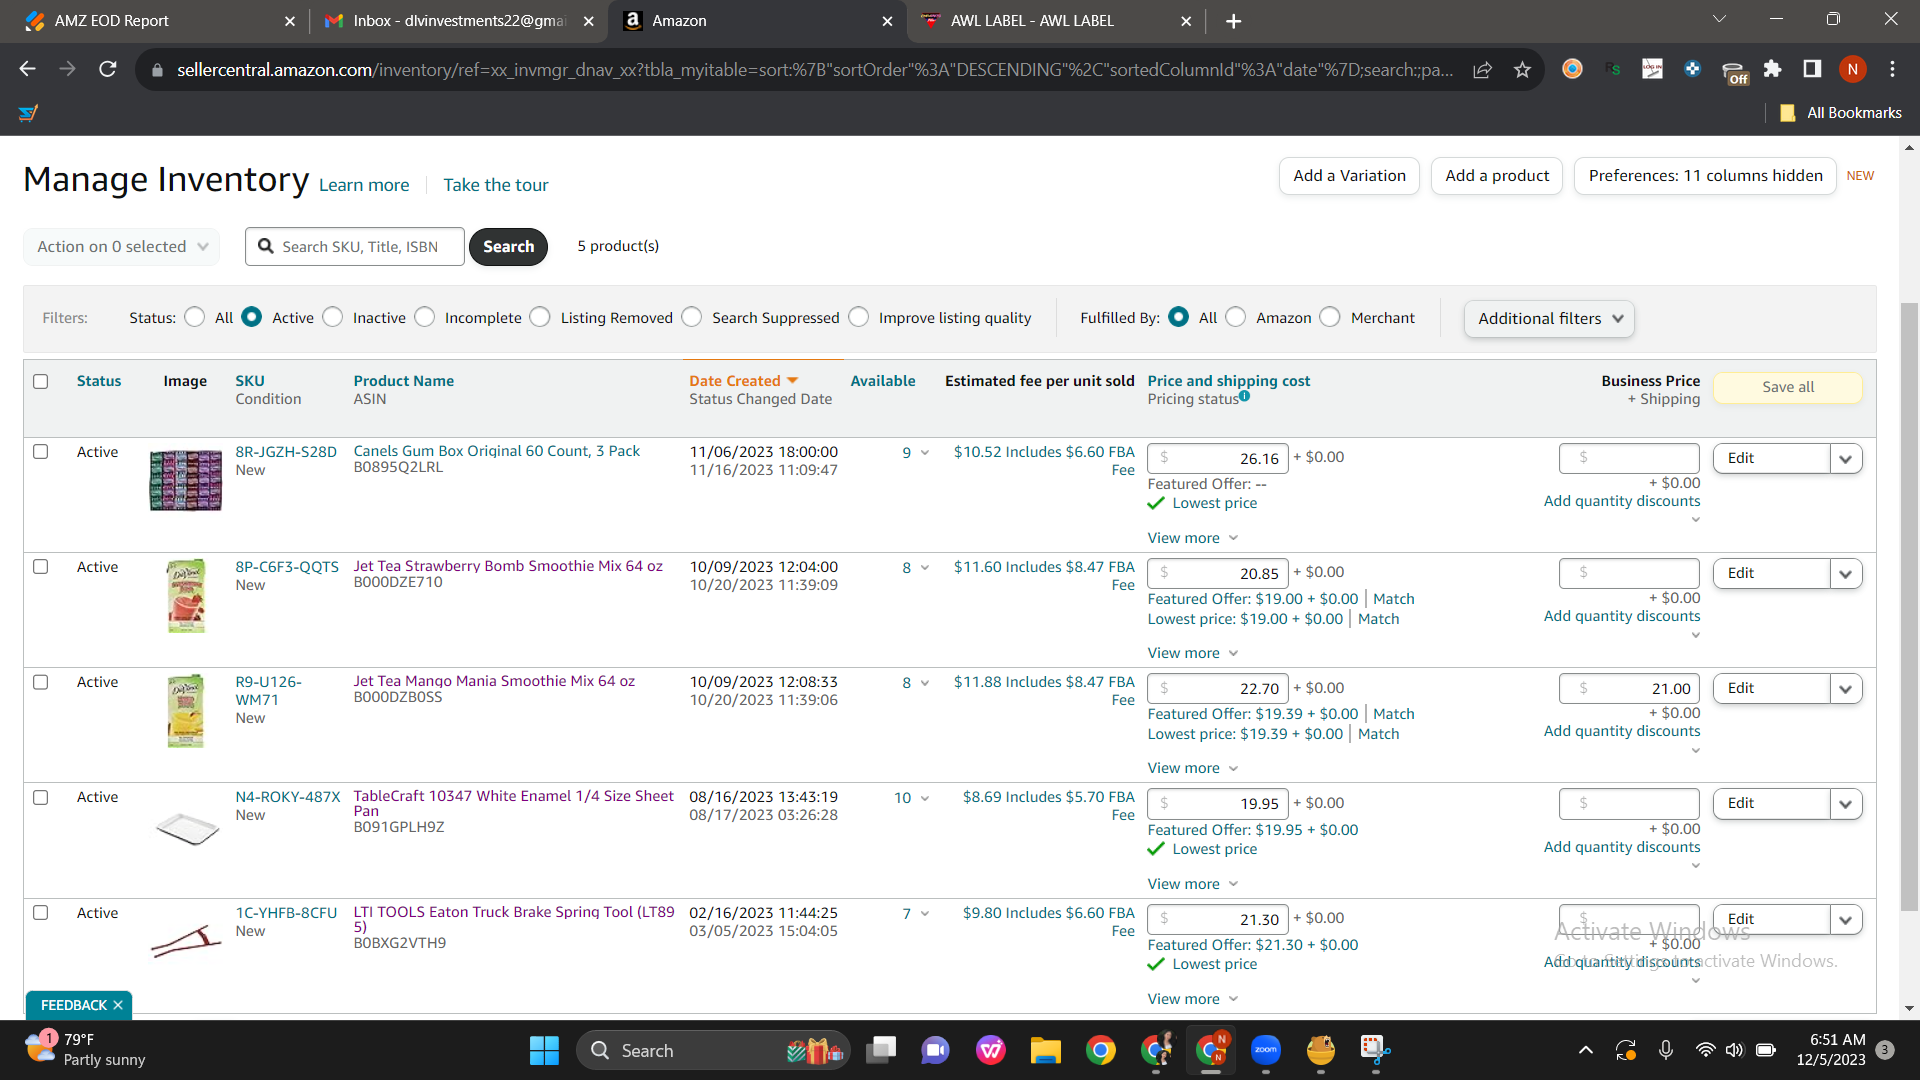Viewport: 1920px width, 1080px height.
Task: Open the Chrome profile avatar N
Action: coord(1853,69)
